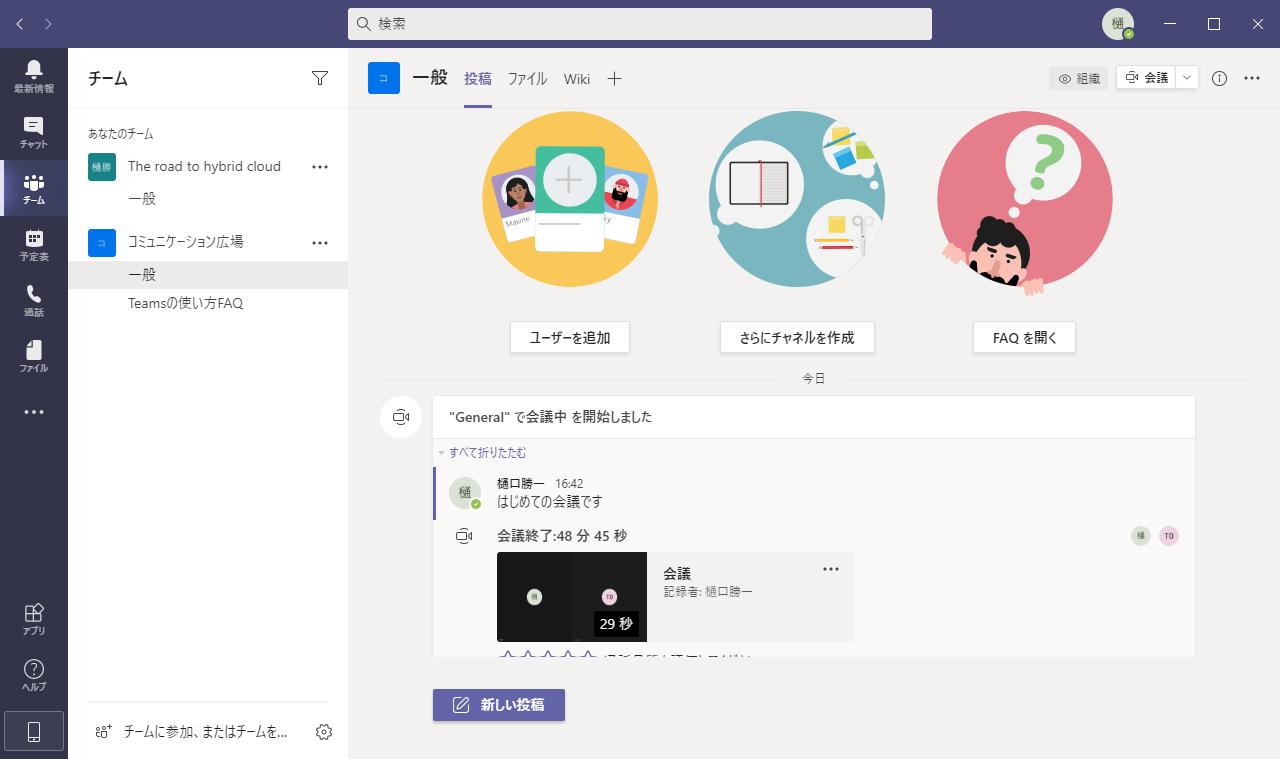Screen dimensions: 1280x759
Task: Click the FAQ question-mark illustration
Action: 1024,205
